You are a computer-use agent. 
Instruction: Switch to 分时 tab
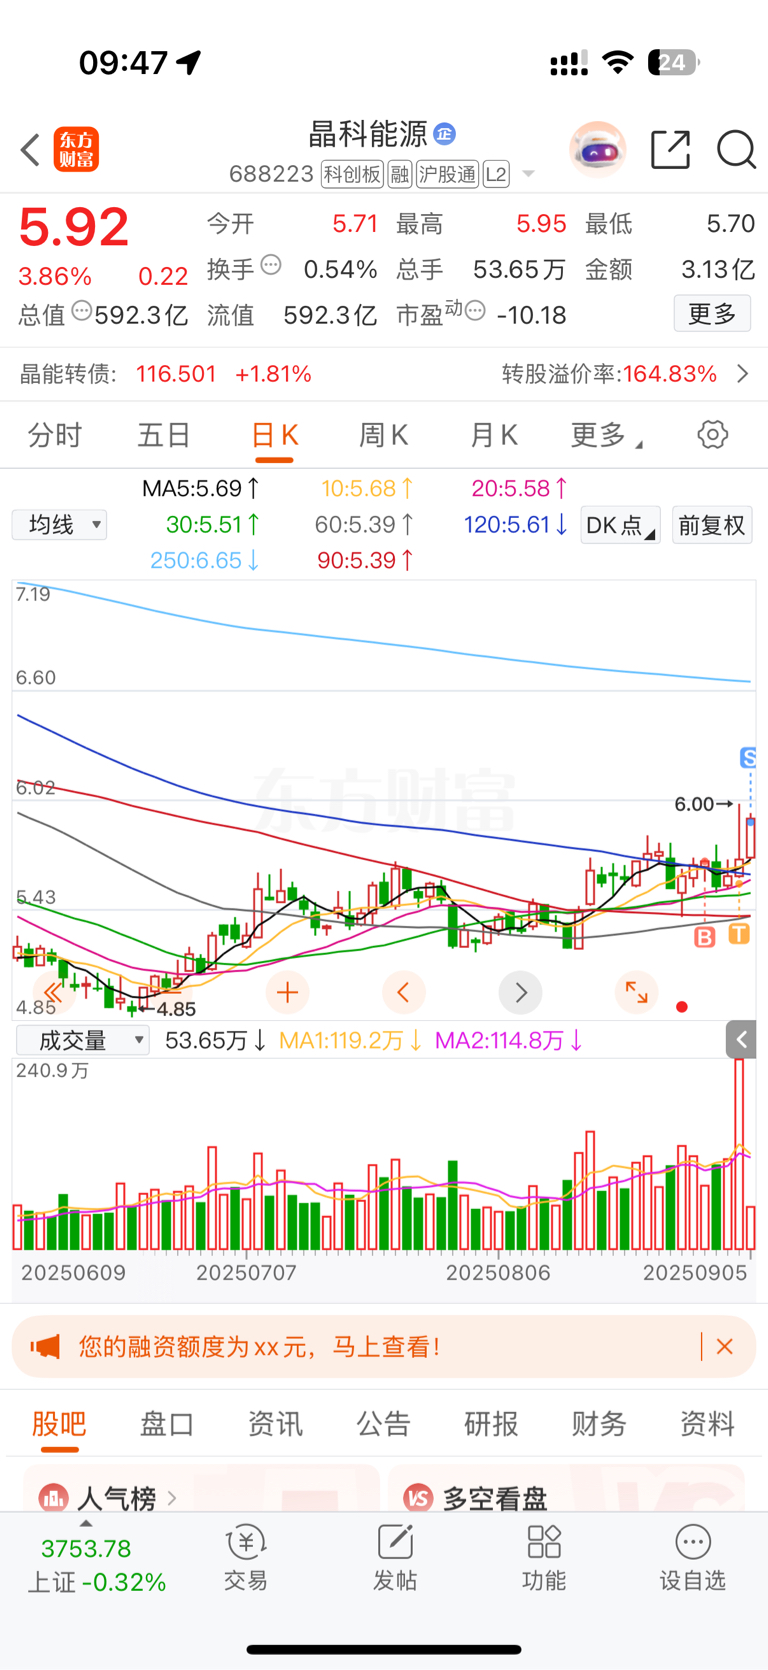coord(55,435)
